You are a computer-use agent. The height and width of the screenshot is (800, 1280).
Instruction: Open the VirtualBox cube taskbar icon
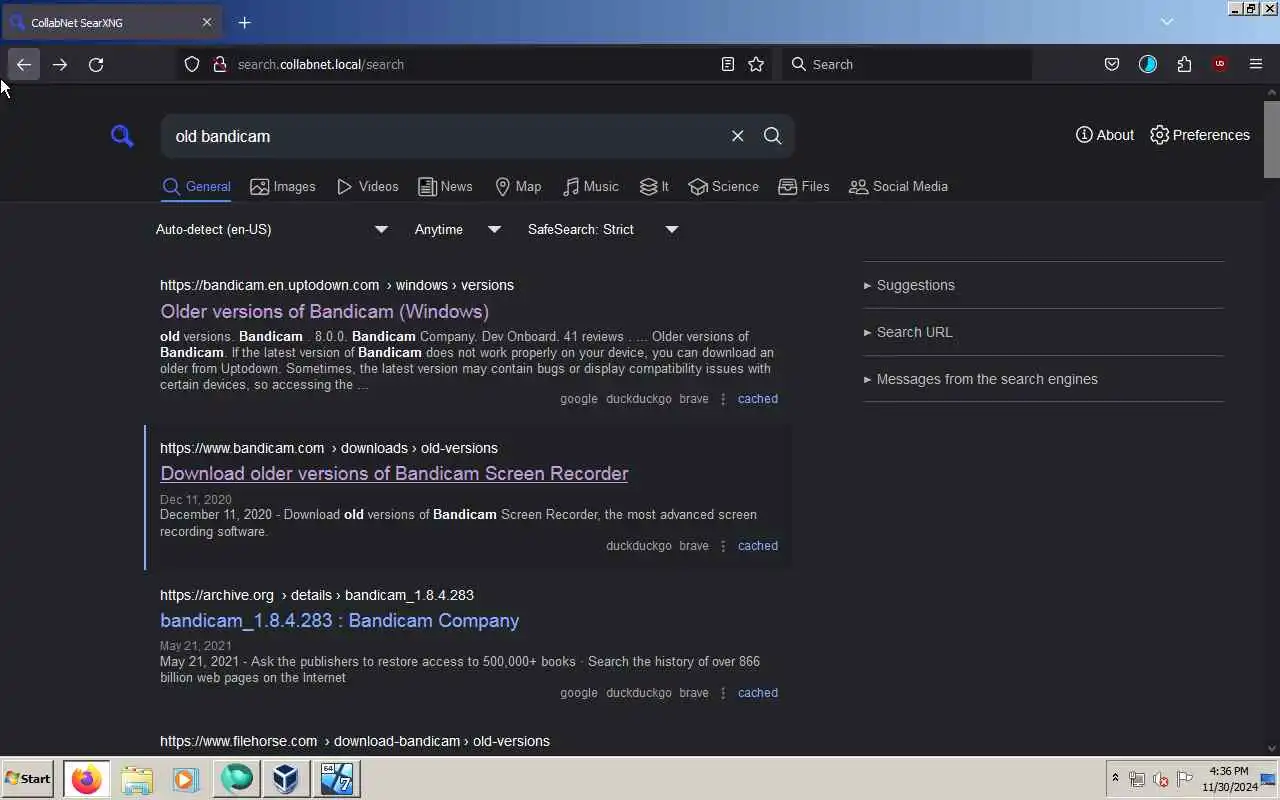point(286,778)
